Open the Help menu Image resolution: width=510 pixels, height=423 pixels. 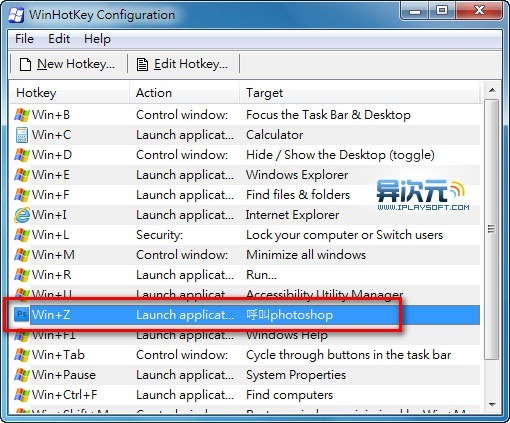pos(97,39)
